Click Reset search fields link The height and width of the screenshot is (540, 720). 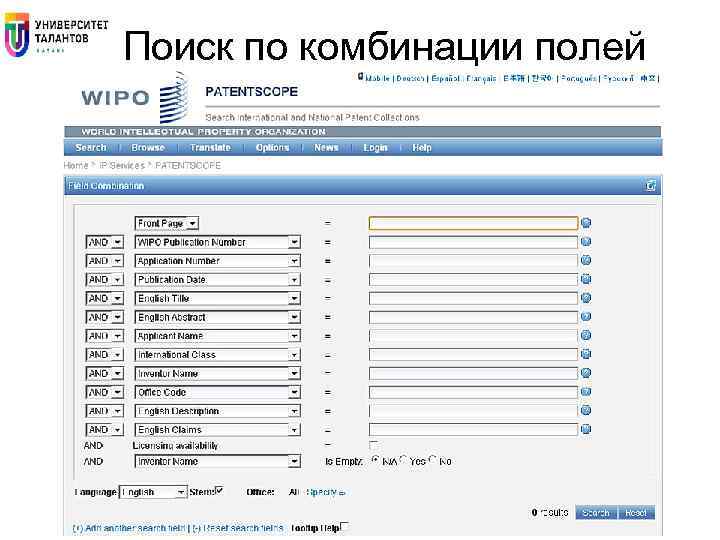(238, 528)
